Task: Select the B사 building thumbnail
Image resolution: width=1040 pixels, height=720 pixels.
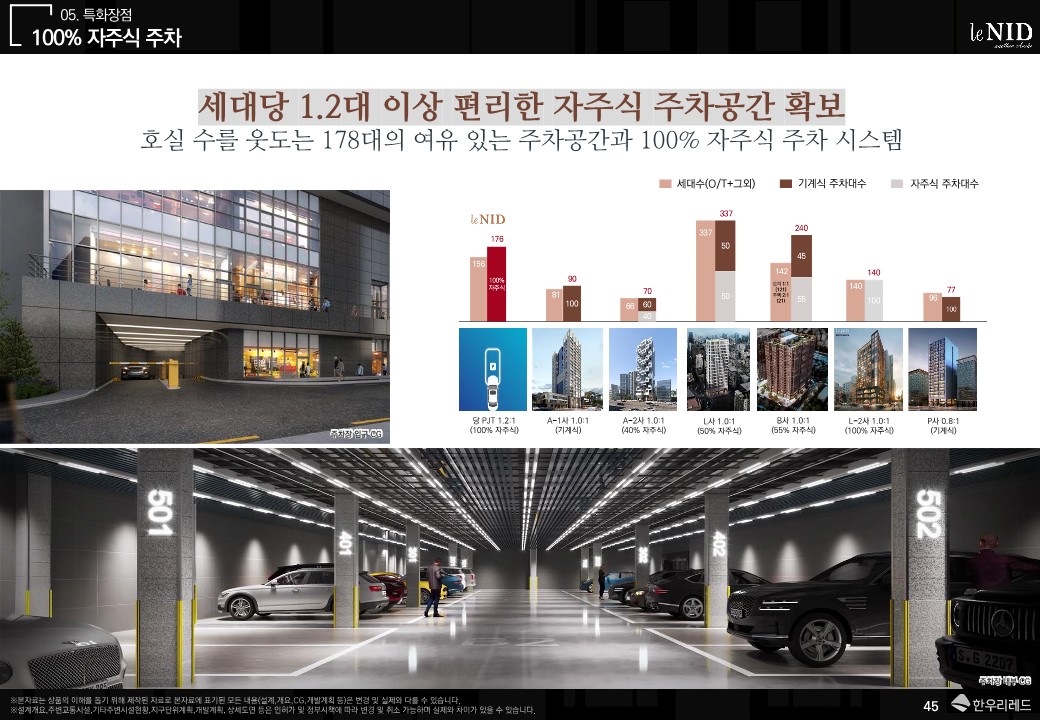Action: [x=792, y=369]
